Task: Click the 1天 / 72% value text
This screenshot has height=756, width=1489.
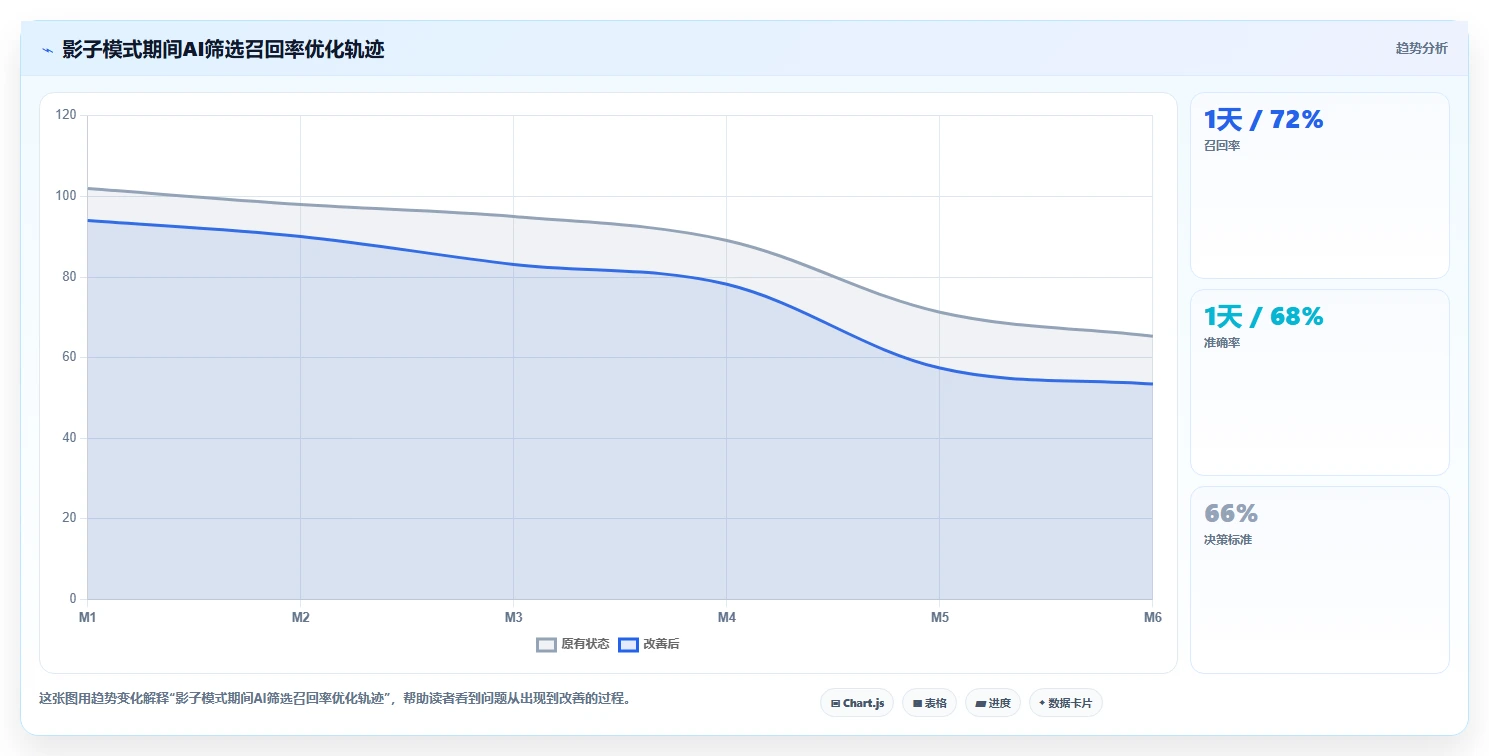Action: pos(1263,120)
